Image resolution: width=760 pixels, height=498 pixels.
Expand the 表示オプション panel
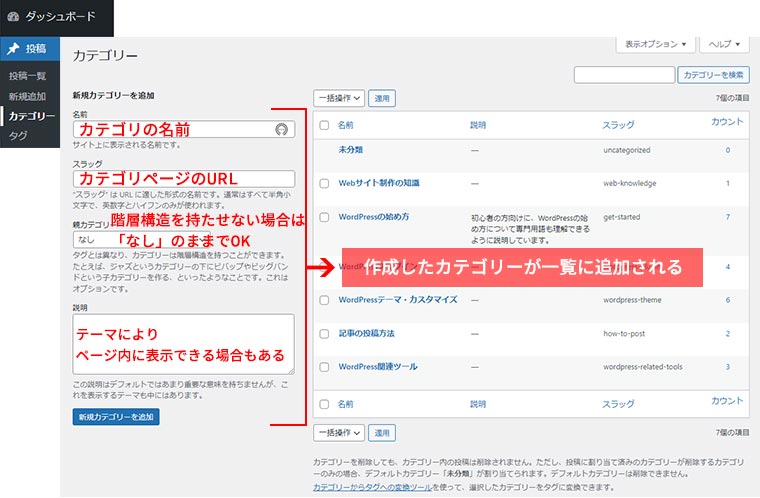tap(655, 44)
